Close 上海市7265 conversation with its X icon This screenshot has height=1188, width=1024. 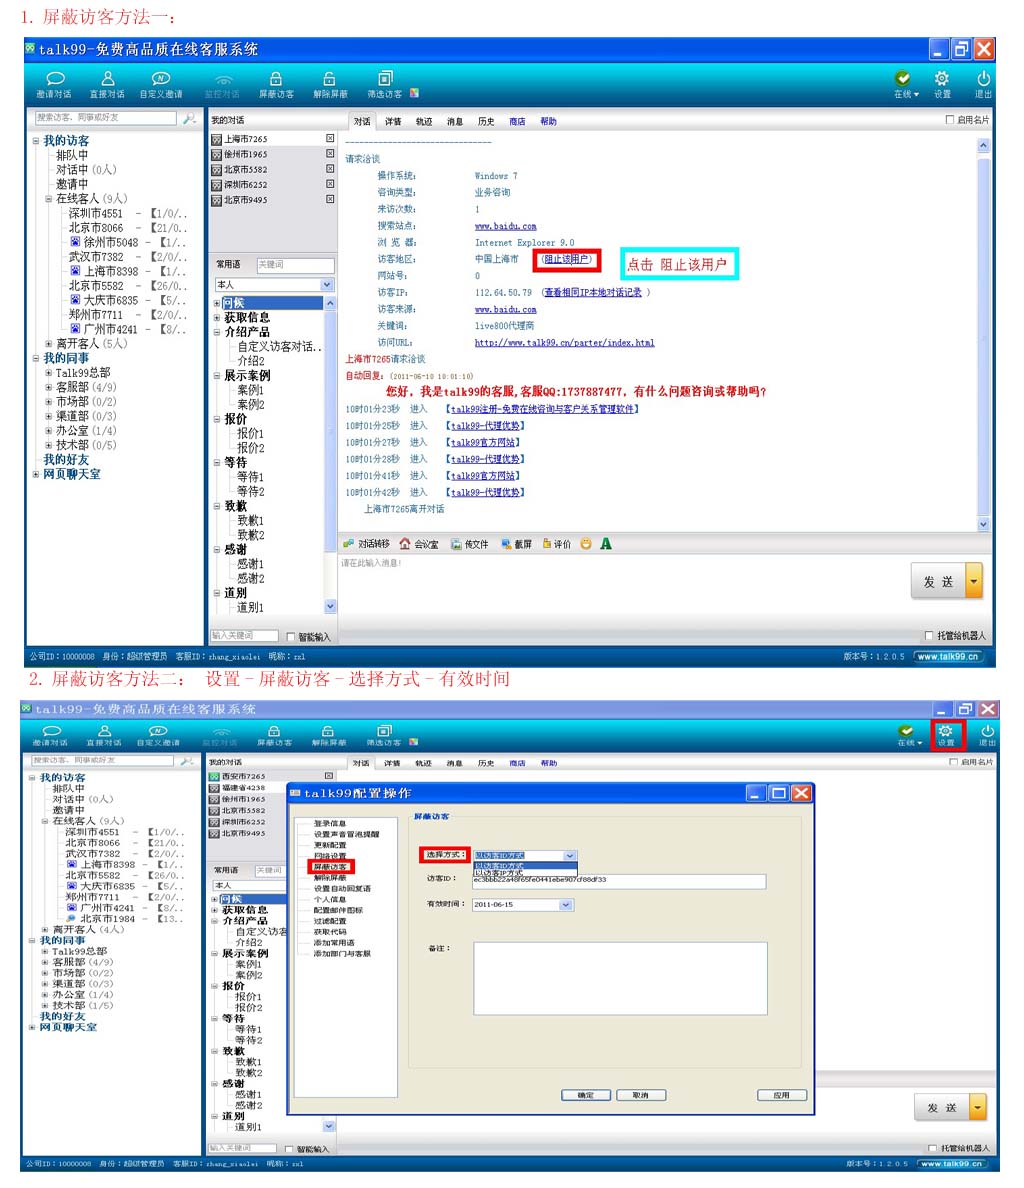coord(330,139)
